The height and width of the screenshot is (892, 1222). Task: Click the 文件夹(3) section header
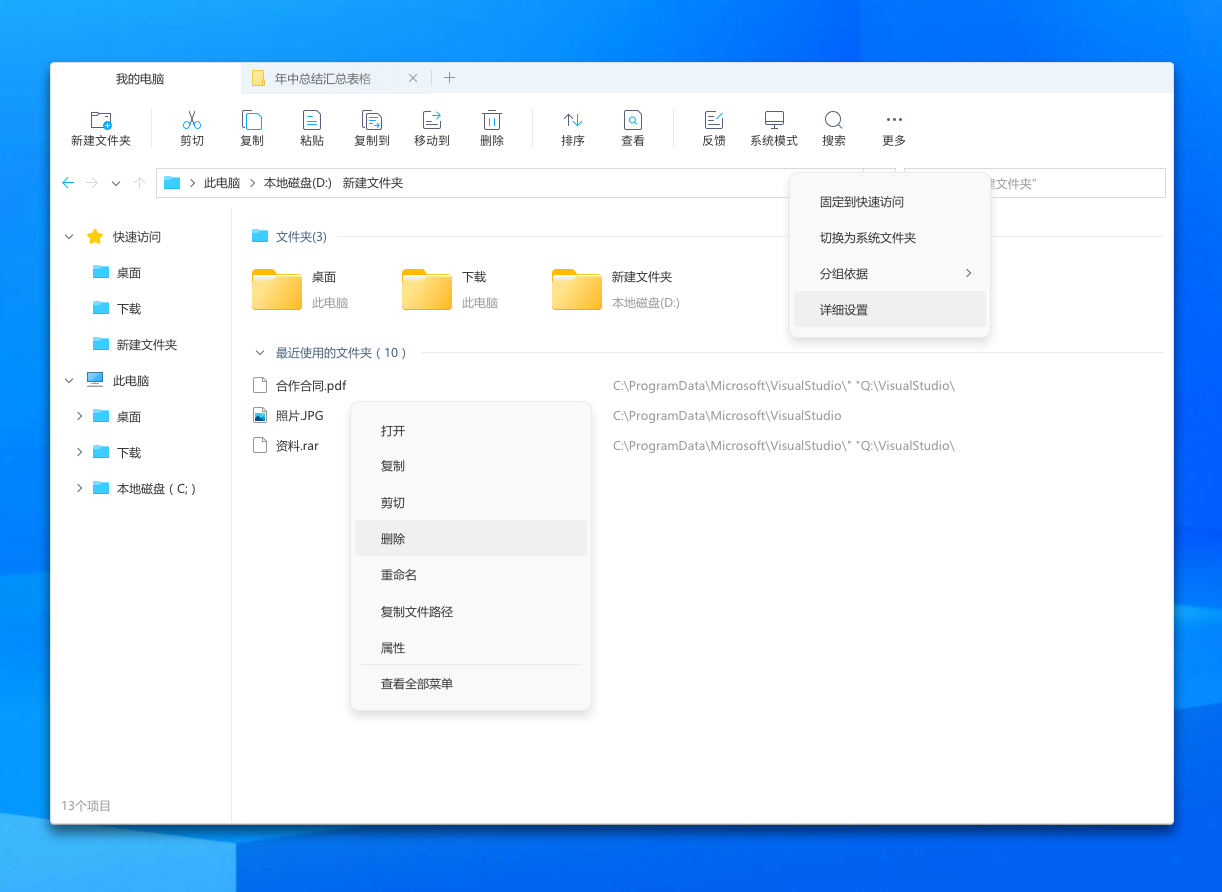click(x=301, y=237)
